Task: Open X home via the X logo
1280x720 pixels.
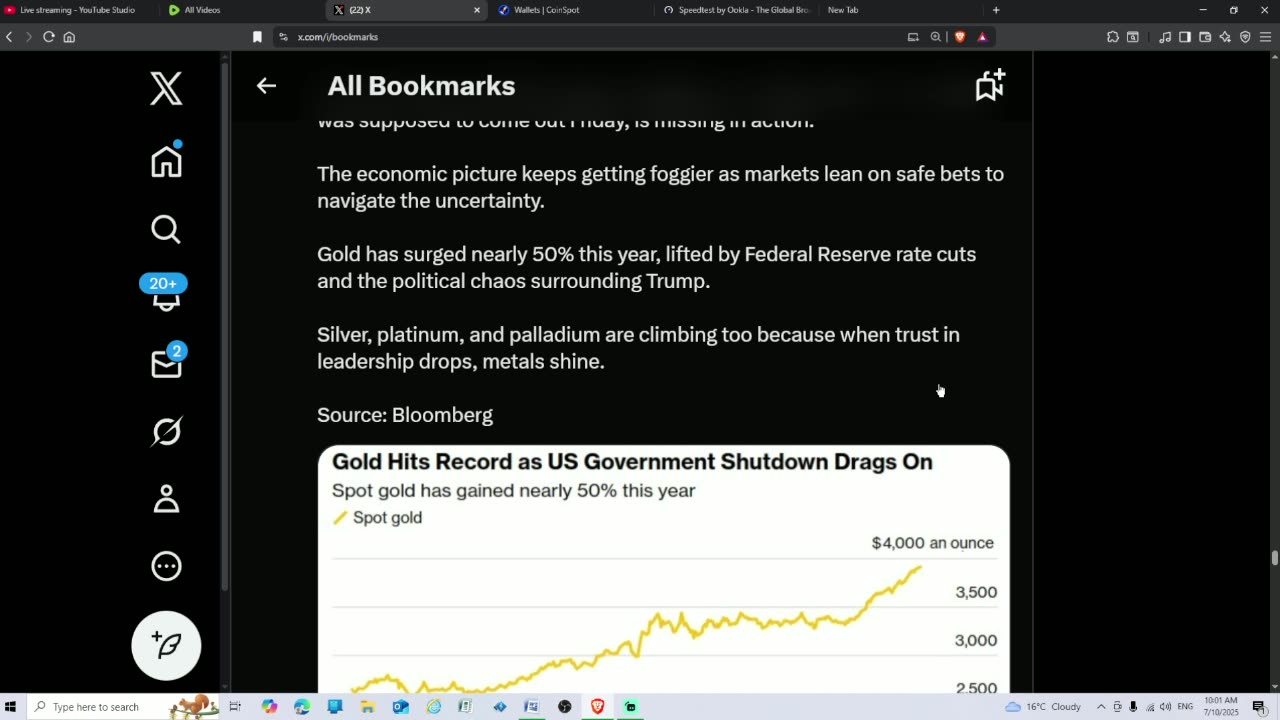Action: coord(166,88)
